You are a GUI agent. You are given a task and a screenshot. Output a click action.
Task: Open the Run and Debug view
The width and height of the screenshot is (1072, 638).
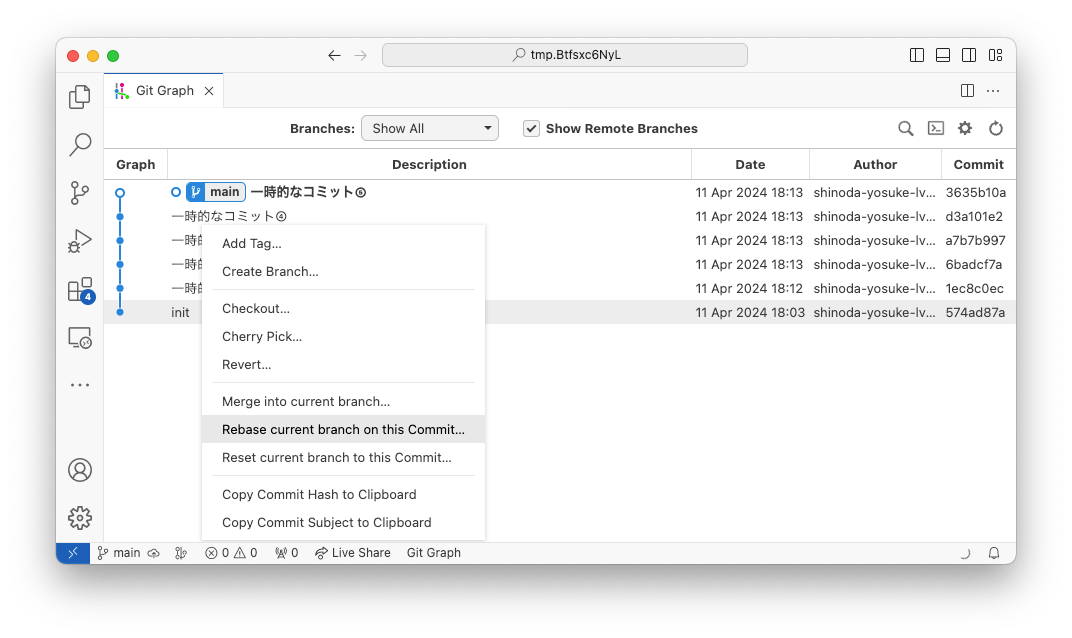[x=80, y=241]
